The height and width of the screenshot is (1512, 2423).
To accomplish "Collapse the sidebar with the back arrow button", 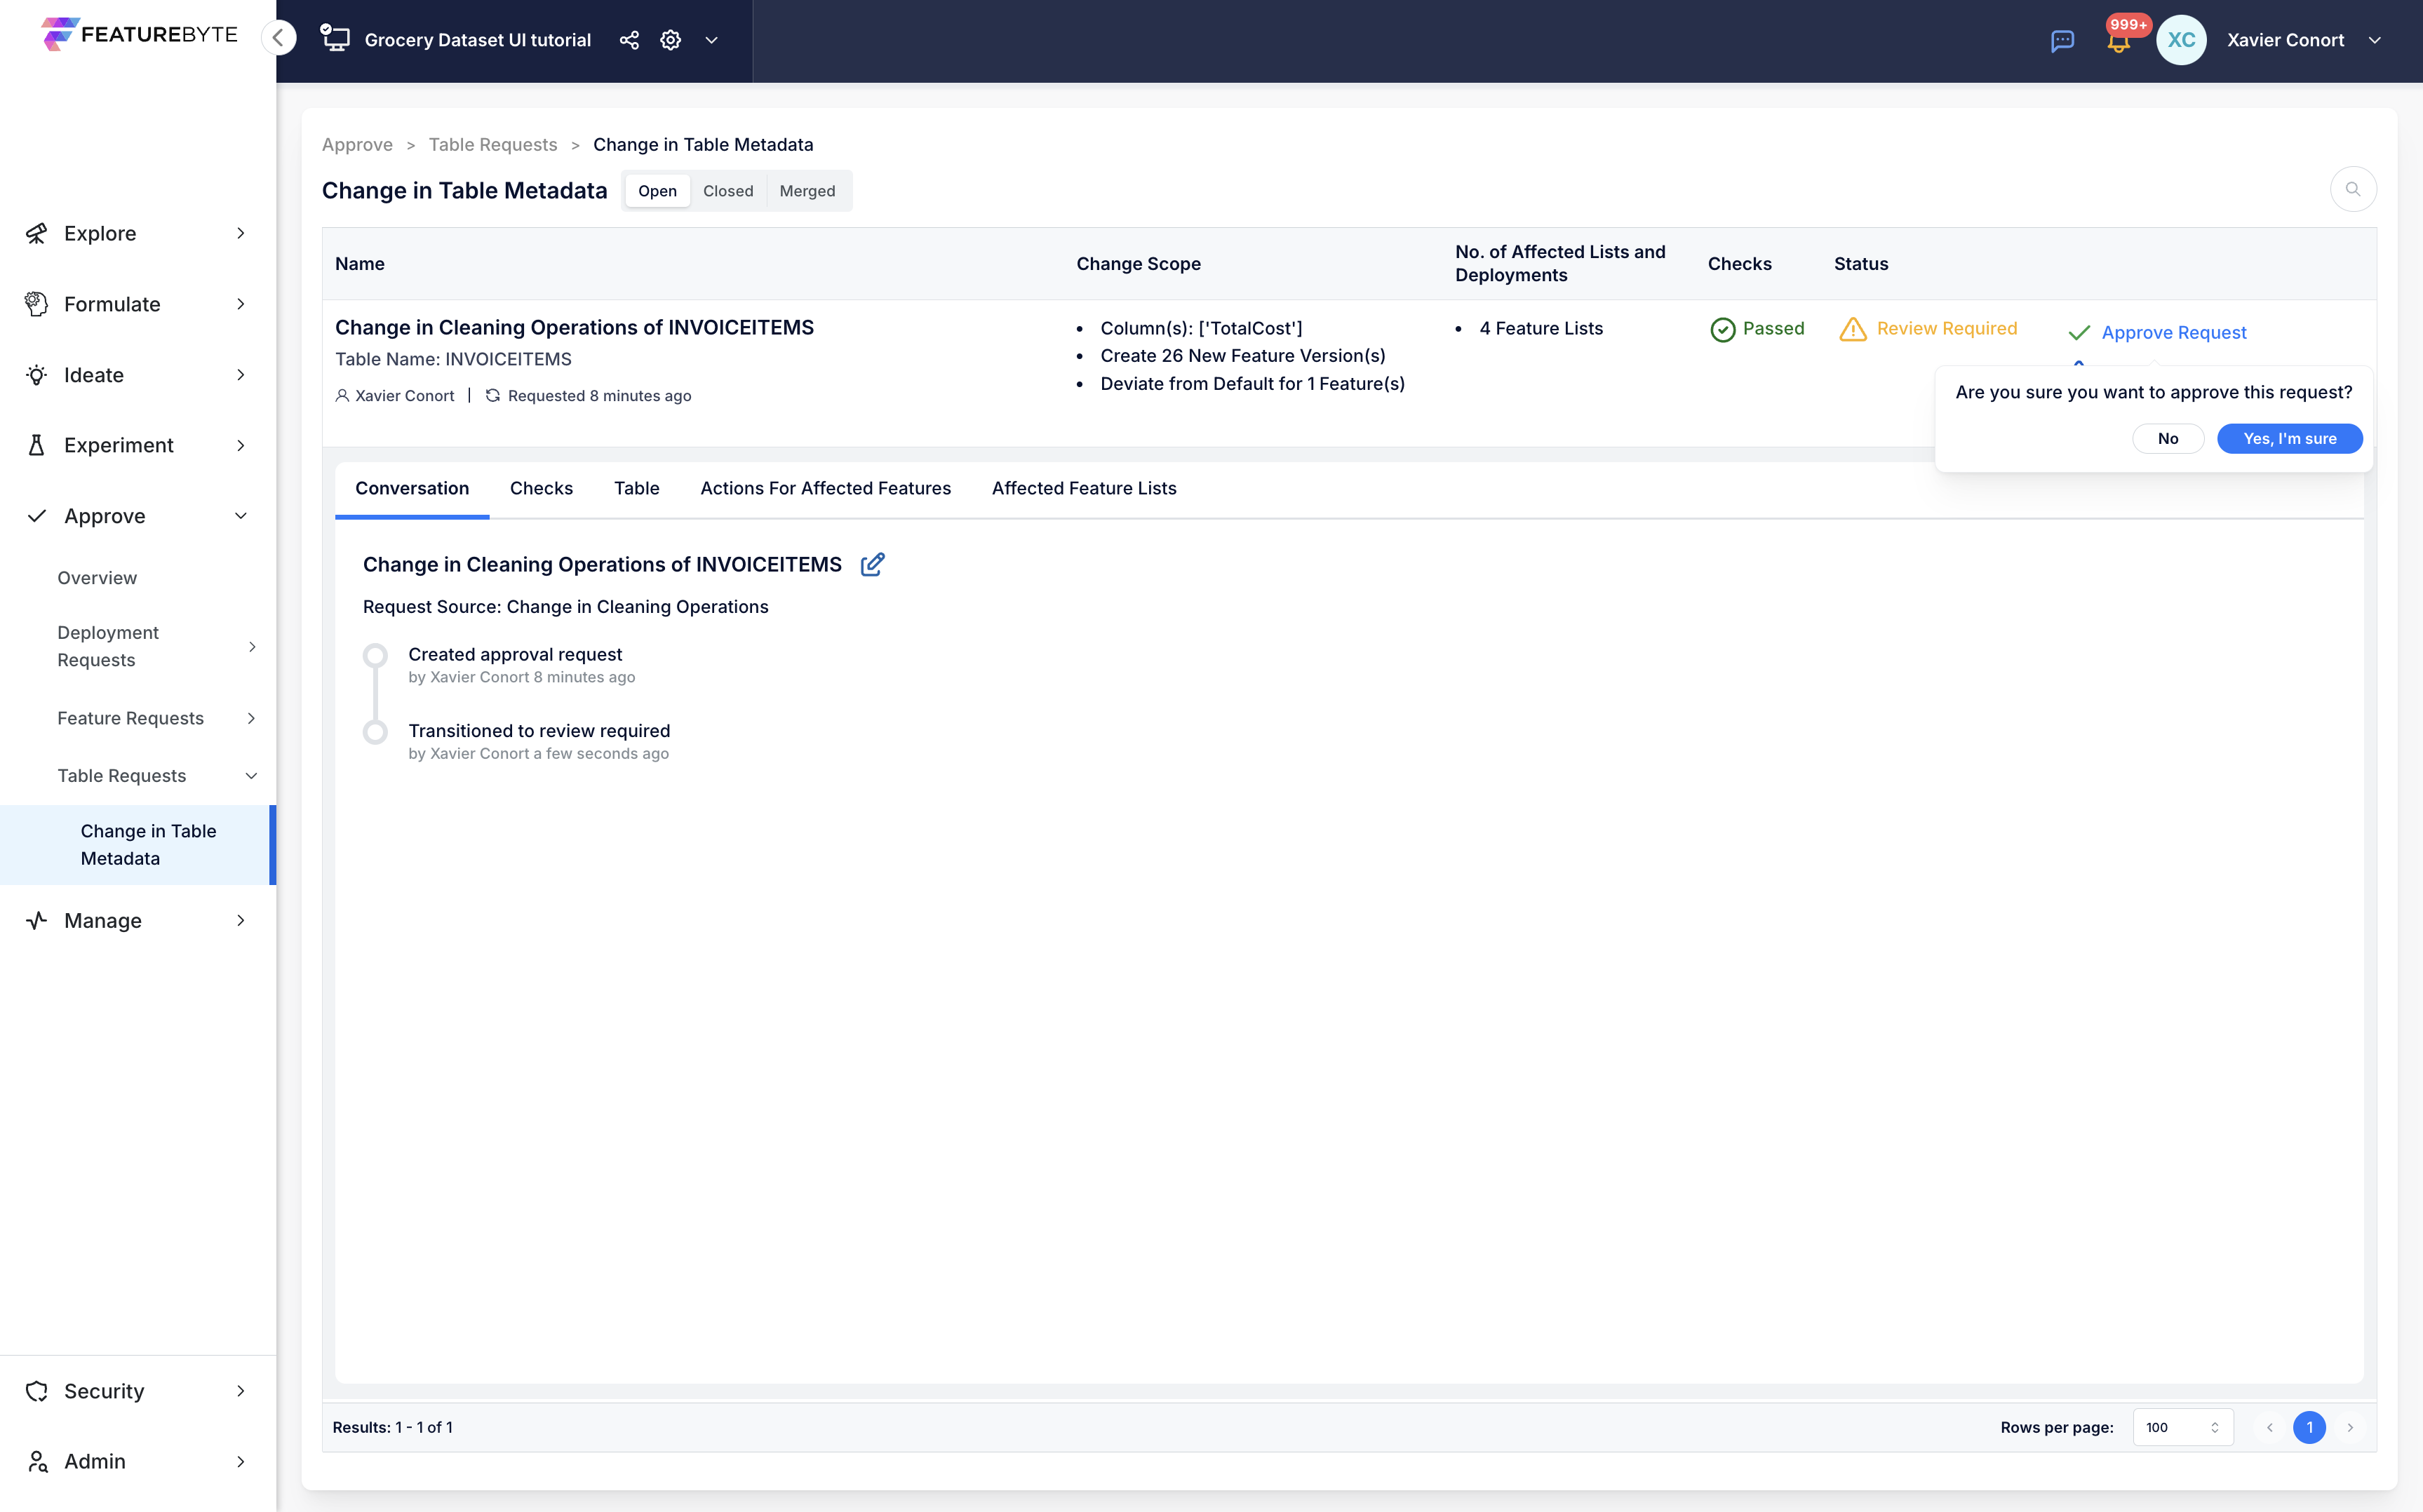I will pyautogui.click(x=279, y=38).
